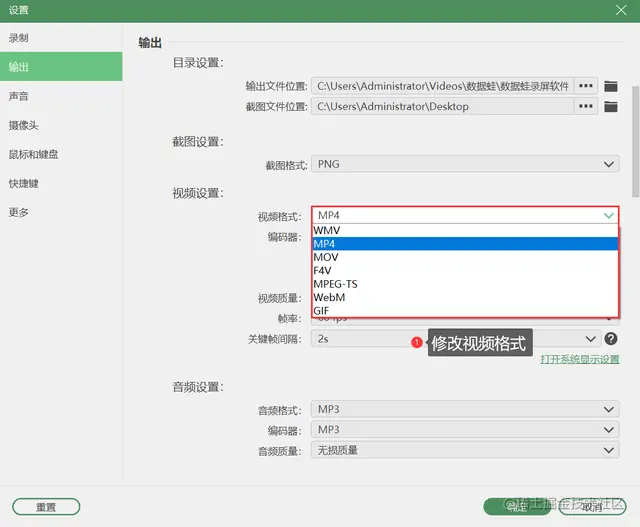Screen dimensions: 640x527
Task: Choose MP4 highlighted option in format list
Action: point(465,244)
